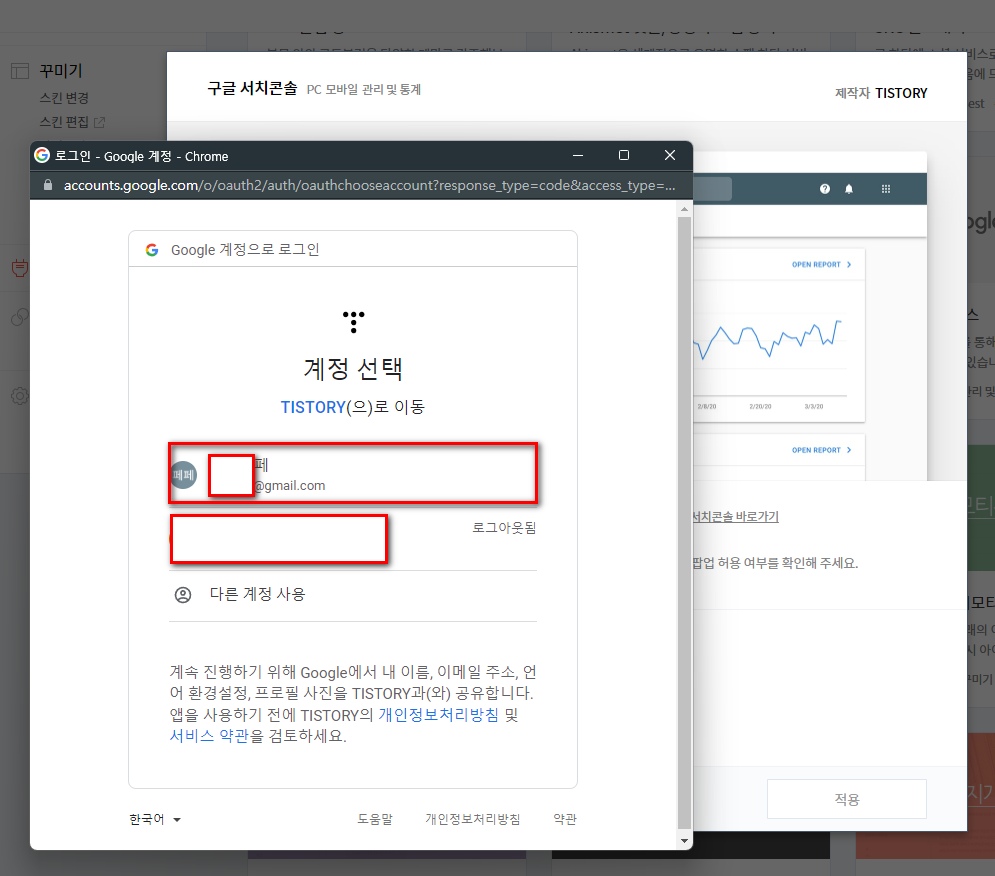Click the notification bell icon in preview image

(849, 189)
